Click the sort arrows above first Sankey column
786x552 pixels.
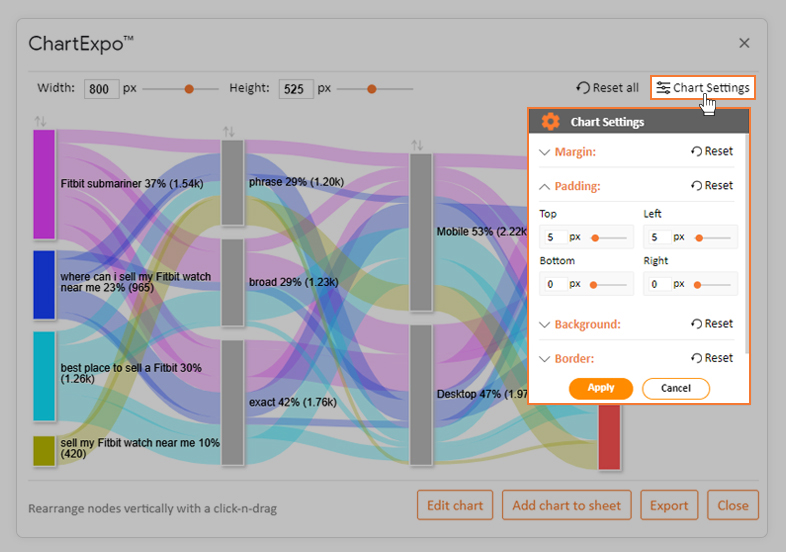coord(40,121)
